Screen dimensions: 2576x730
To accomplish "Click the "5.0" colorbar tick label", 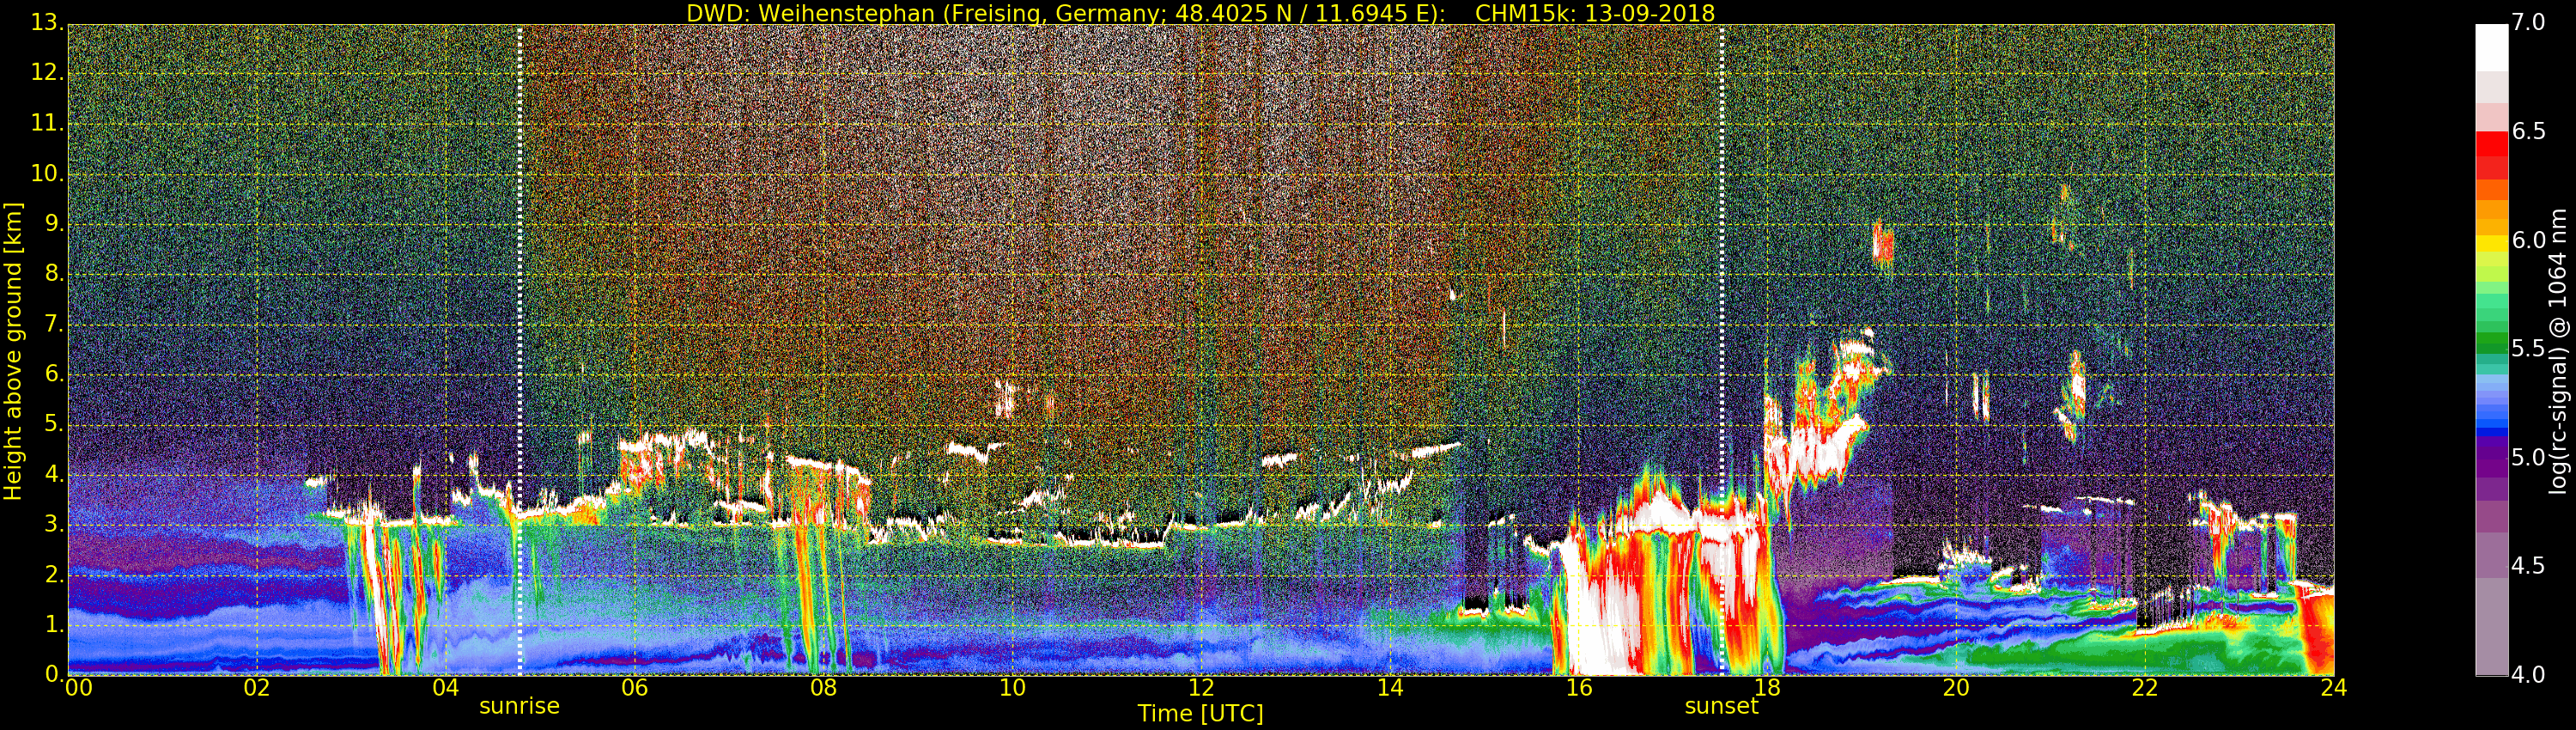I will (2528, 457).
